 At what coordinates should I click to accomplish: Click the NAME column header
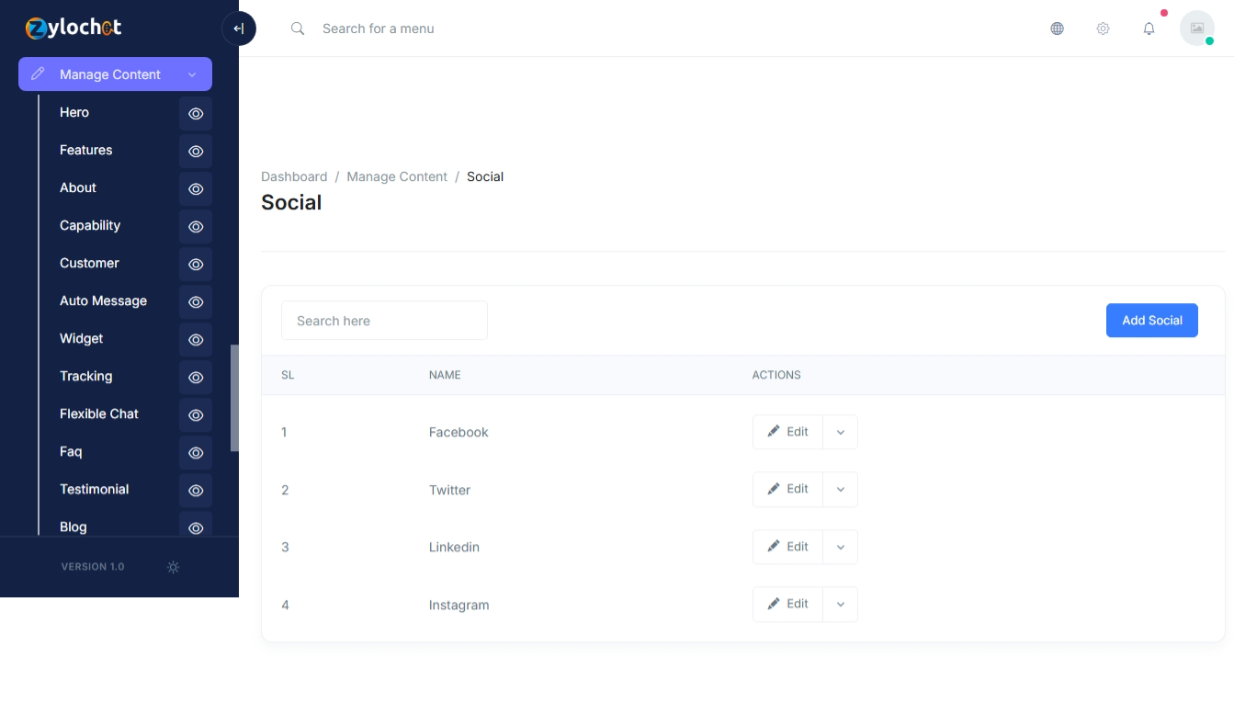[x=445, y=375]
